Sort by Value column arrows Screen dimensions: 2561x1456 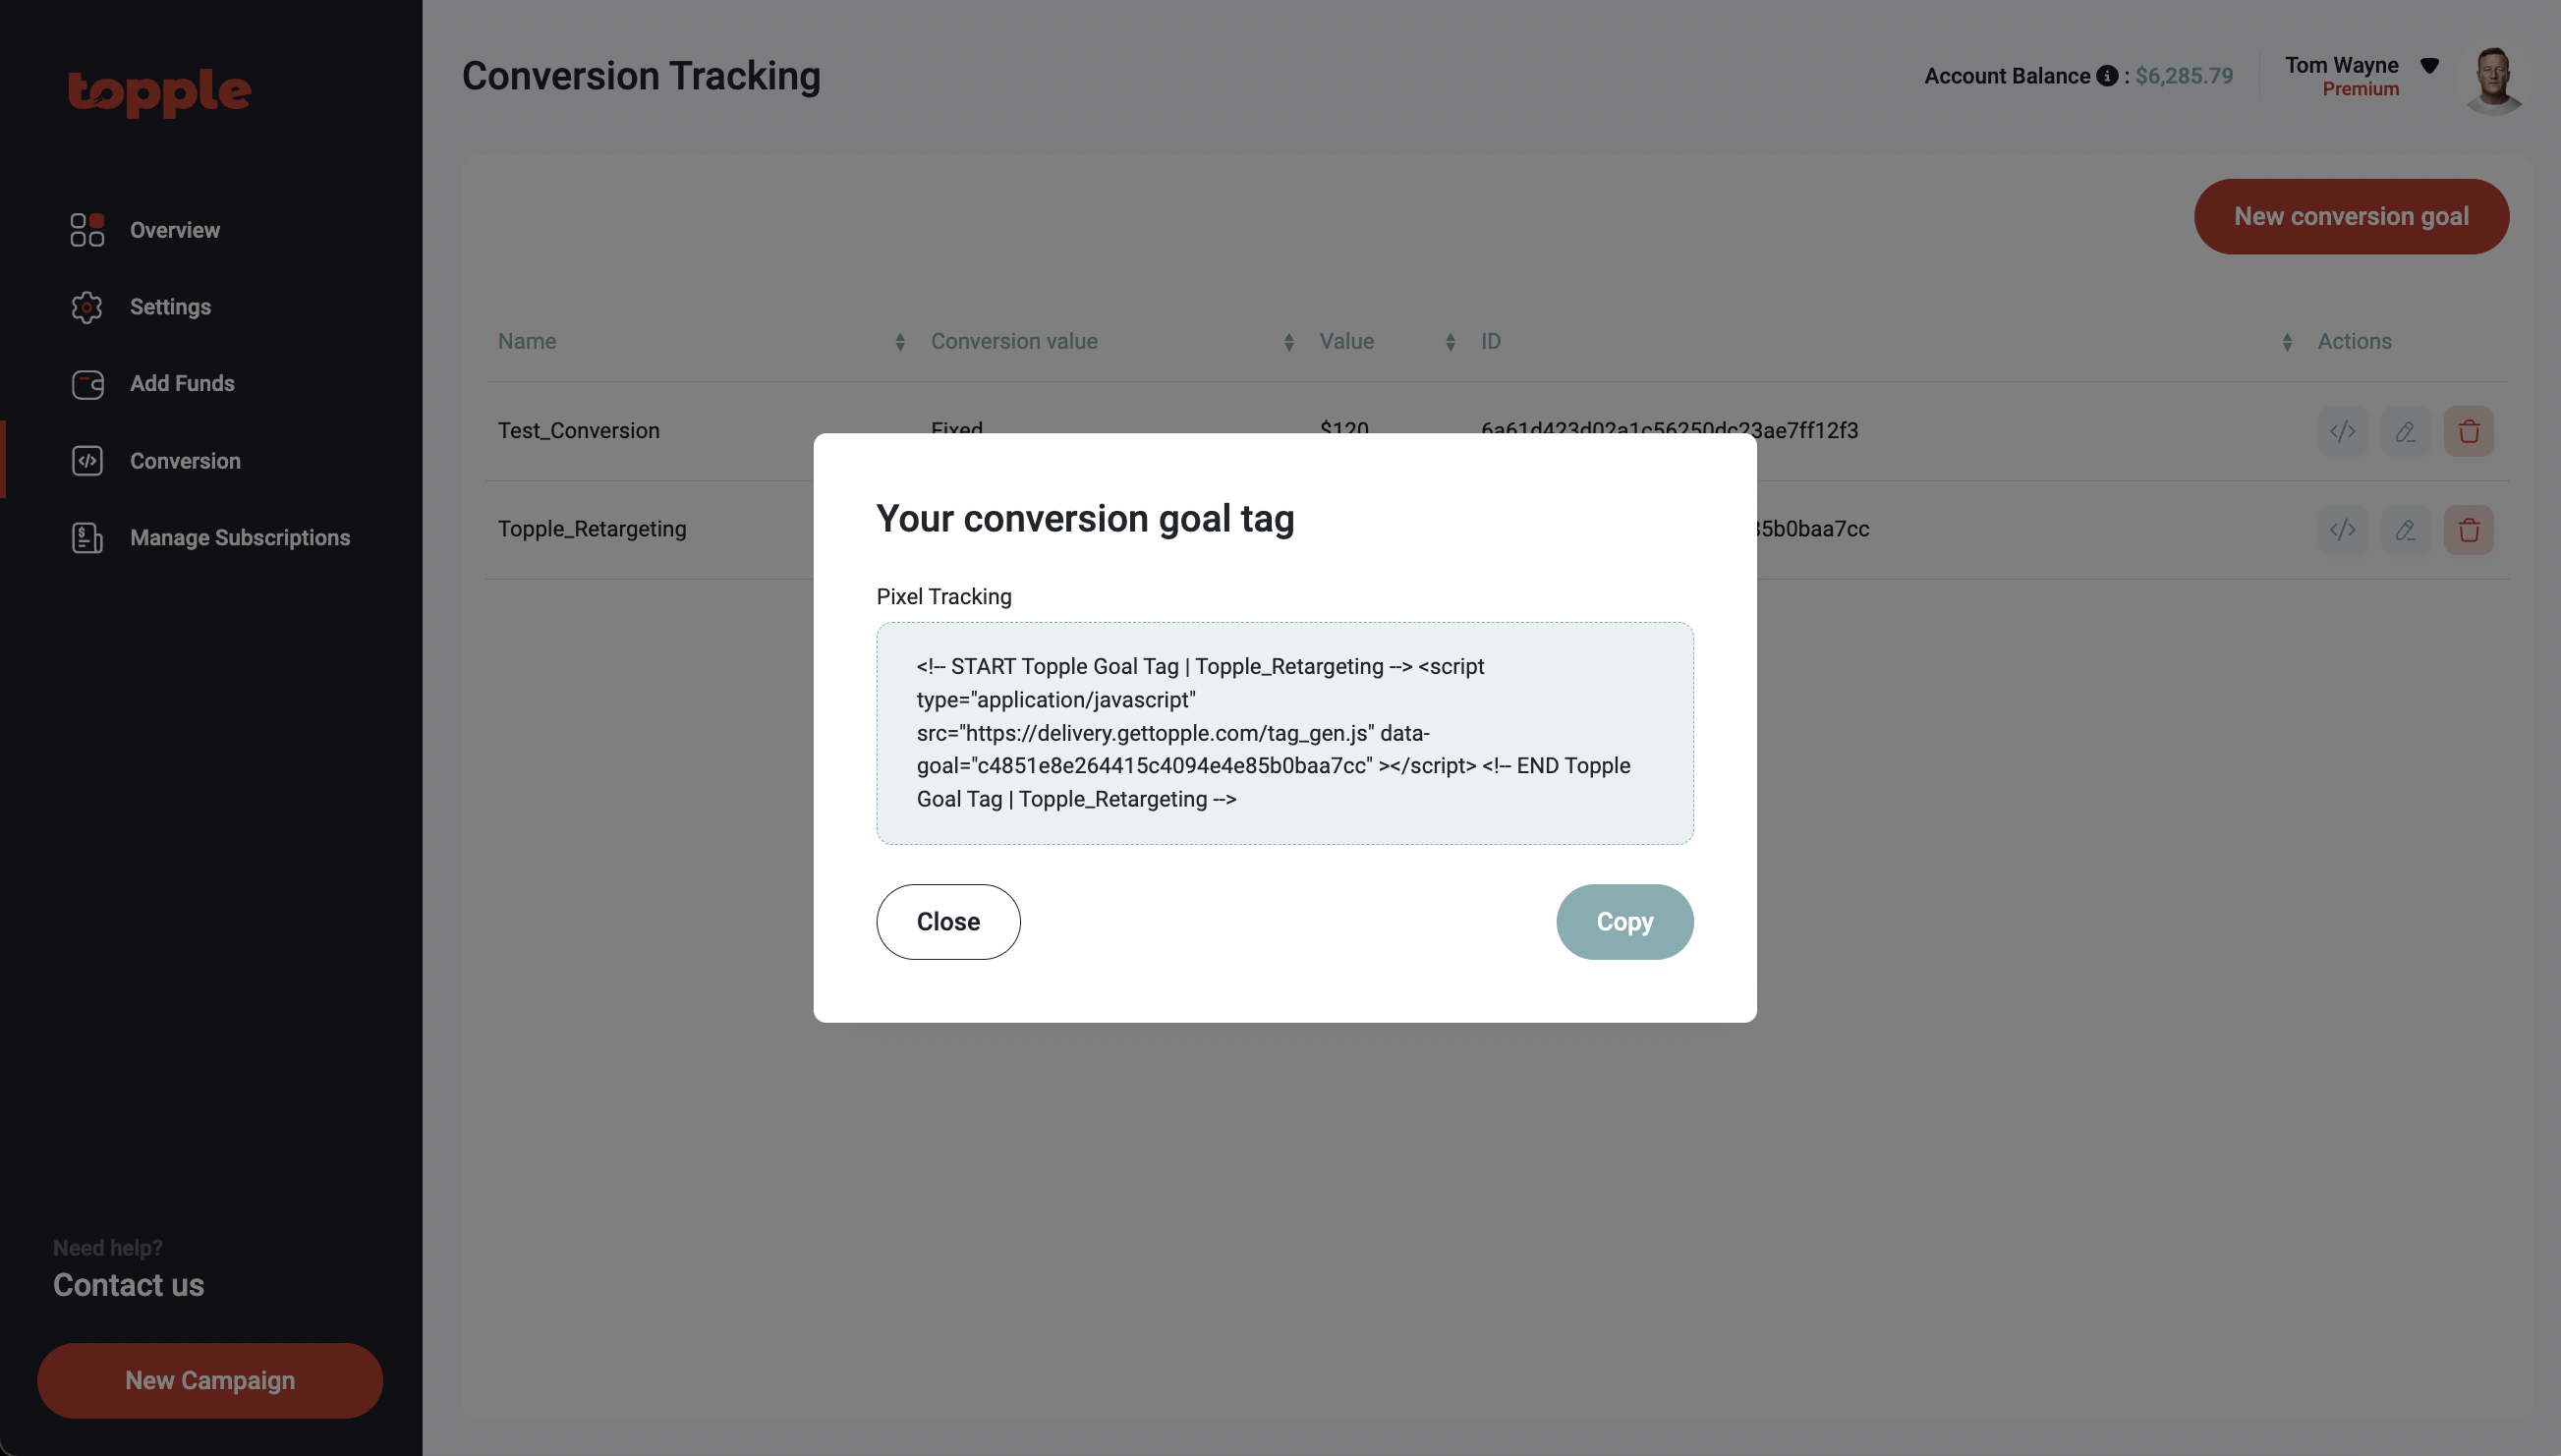pos(1449,342)
